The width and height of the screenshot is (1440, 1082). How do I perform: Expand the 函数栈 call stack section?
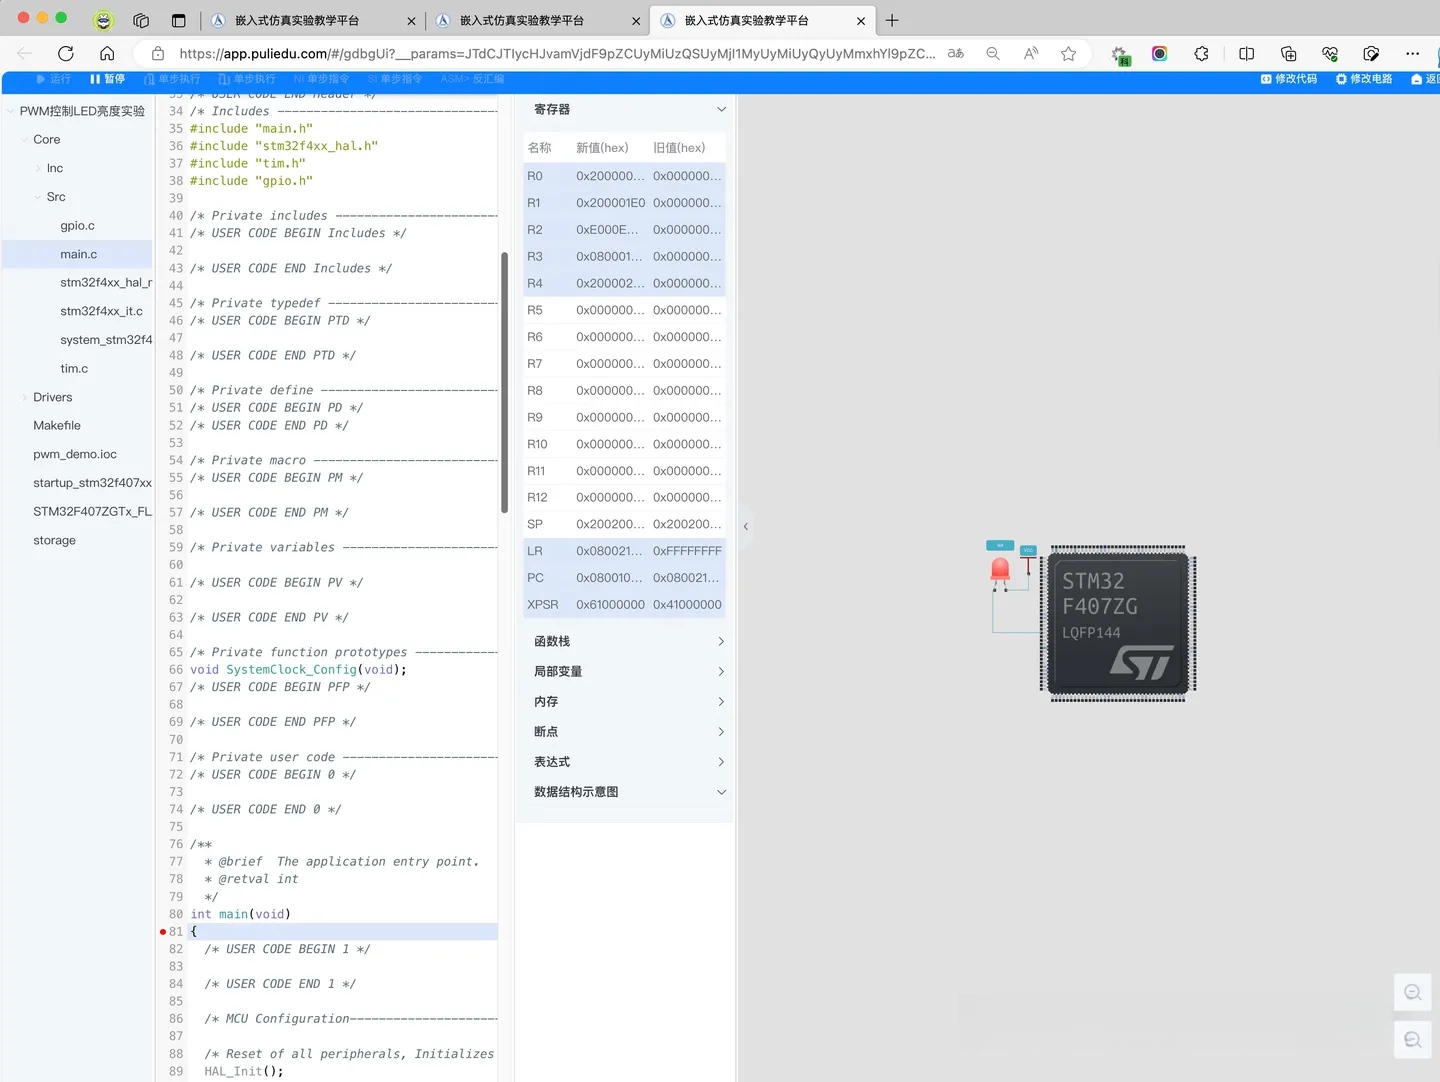click(x=721, y=642)
